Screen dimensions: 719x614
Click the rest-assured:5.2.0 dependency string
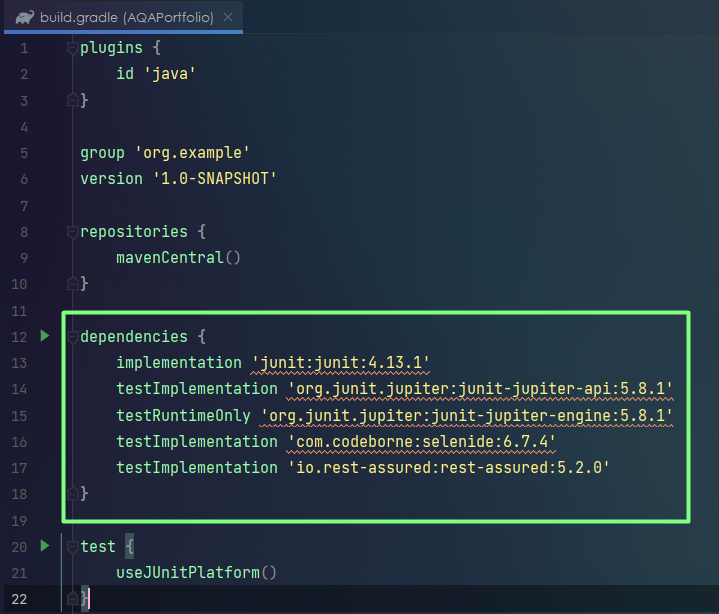coord(448,468)
